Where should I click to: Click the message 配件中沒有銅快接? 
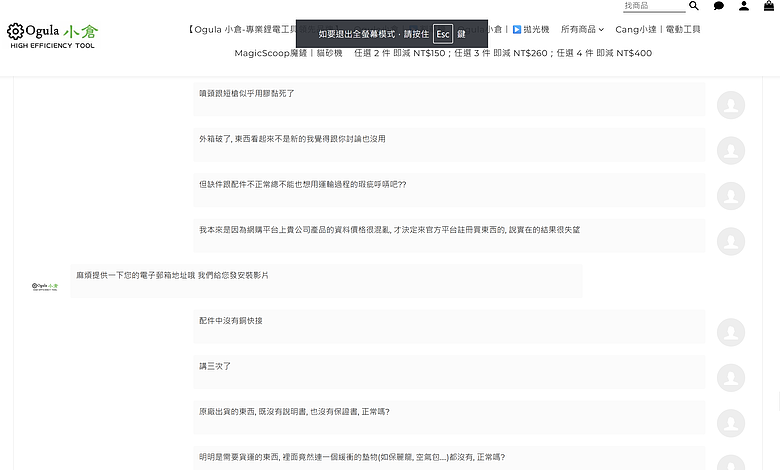point(449,326)
